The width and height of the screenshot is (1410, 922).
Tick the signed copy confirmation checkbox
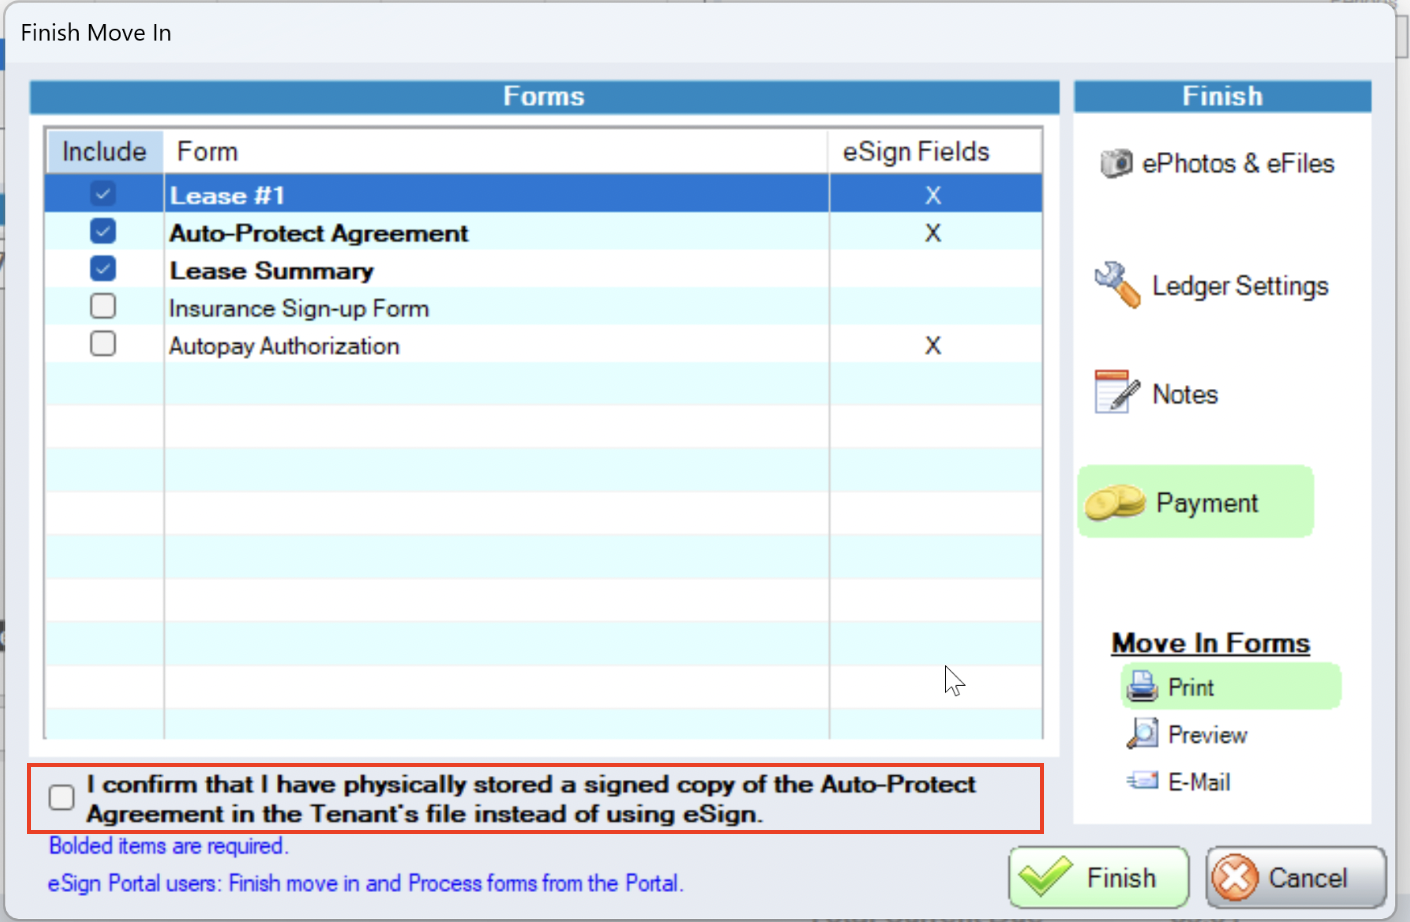click(x=62, y=797)
